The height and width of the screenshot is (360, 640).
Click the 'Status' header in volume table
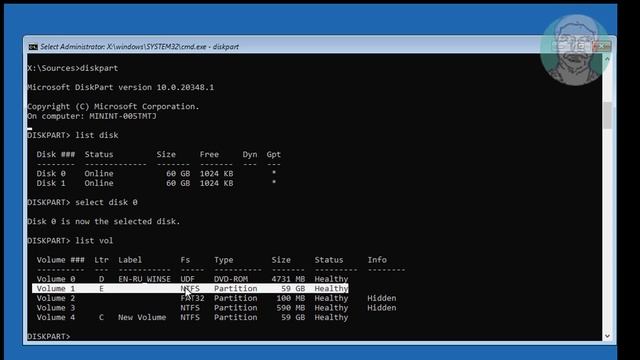(329, 260)
